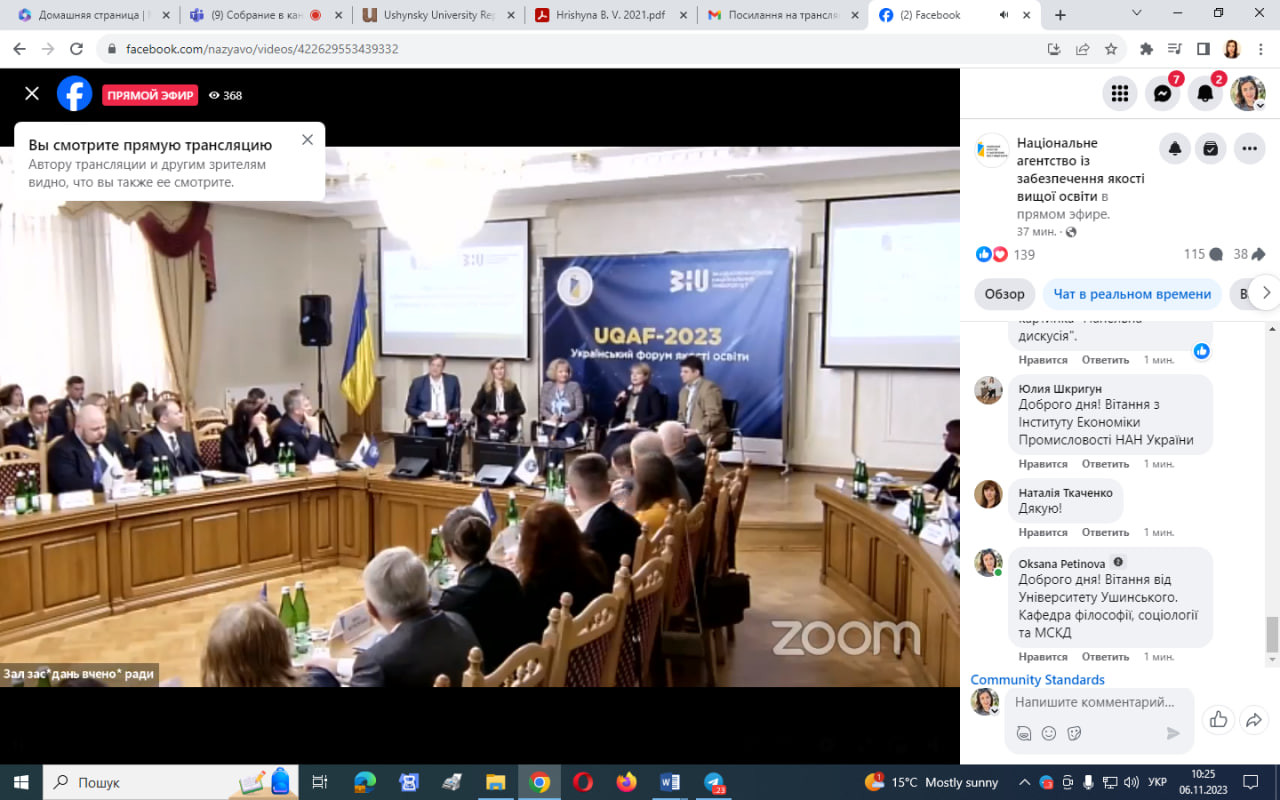
Task: Open the Windows Start menu
Action: [20, 782]
